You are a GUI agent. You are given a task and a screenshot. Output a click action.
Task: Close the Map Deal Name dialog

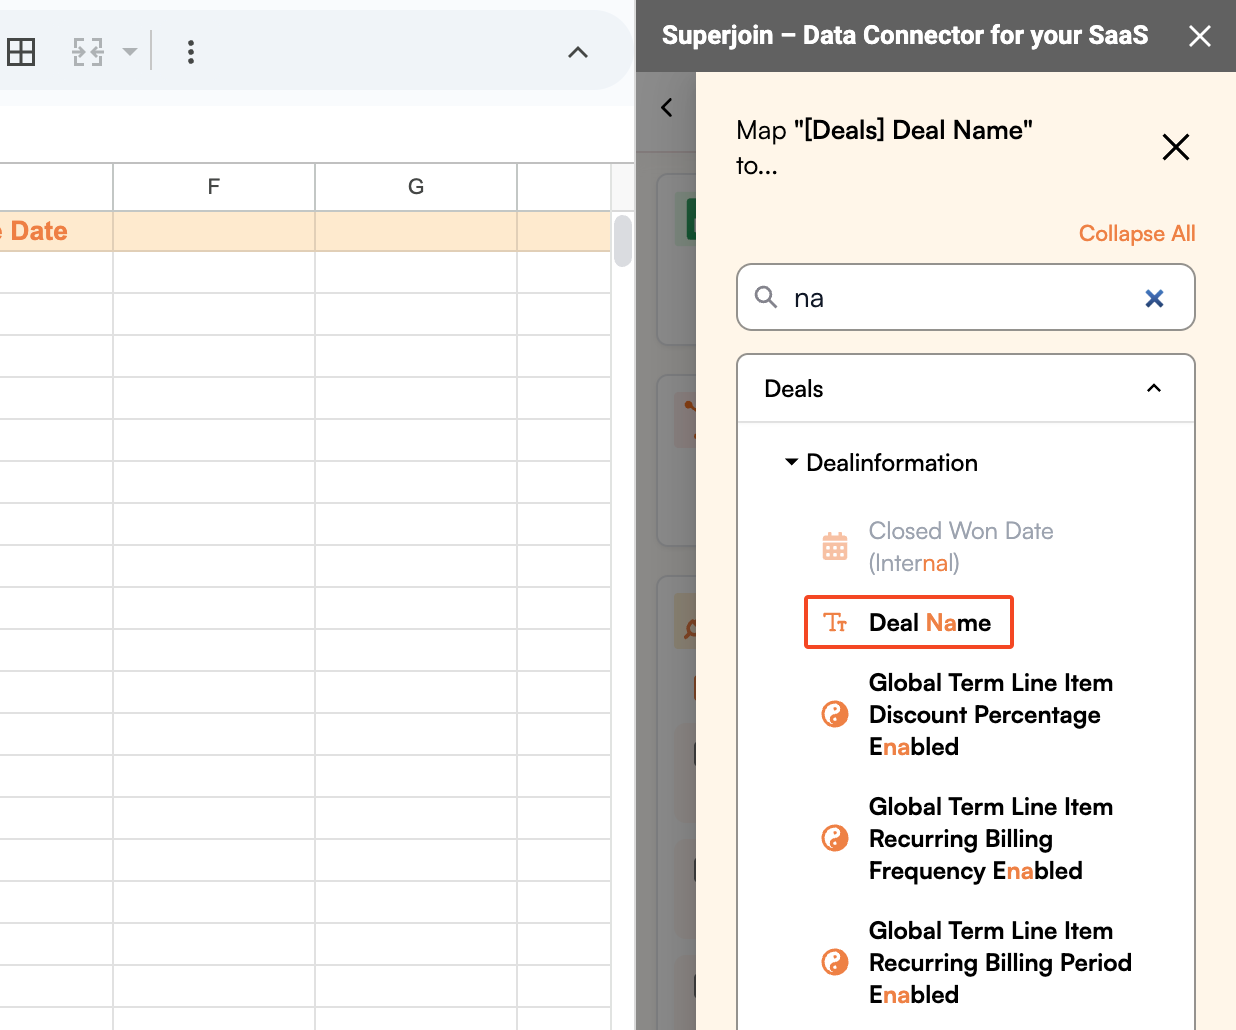(x=1176, y=147)
